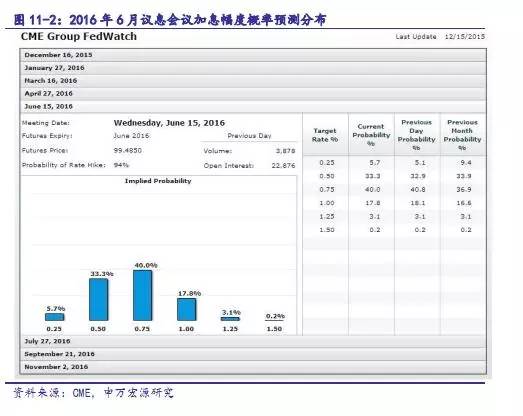The width and height of the screenshot is (523, 416).
Task: Select the 0.75 target rate cell
Action: [327, 189]
